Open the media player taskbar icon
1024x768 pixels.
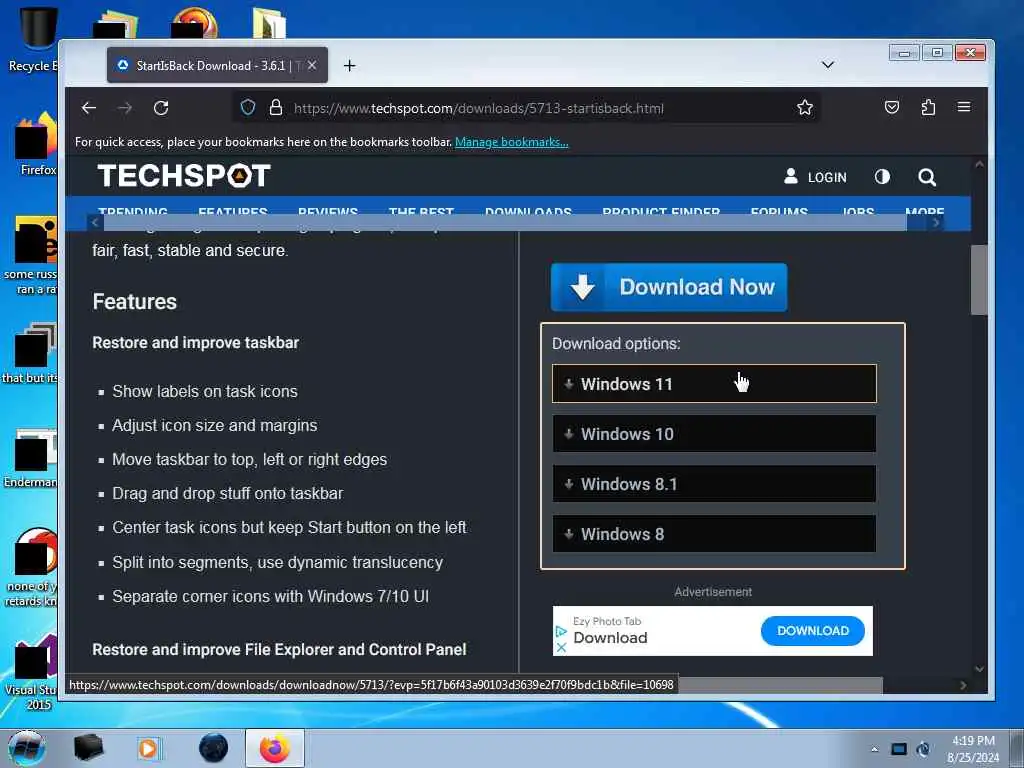coord(148,748)
